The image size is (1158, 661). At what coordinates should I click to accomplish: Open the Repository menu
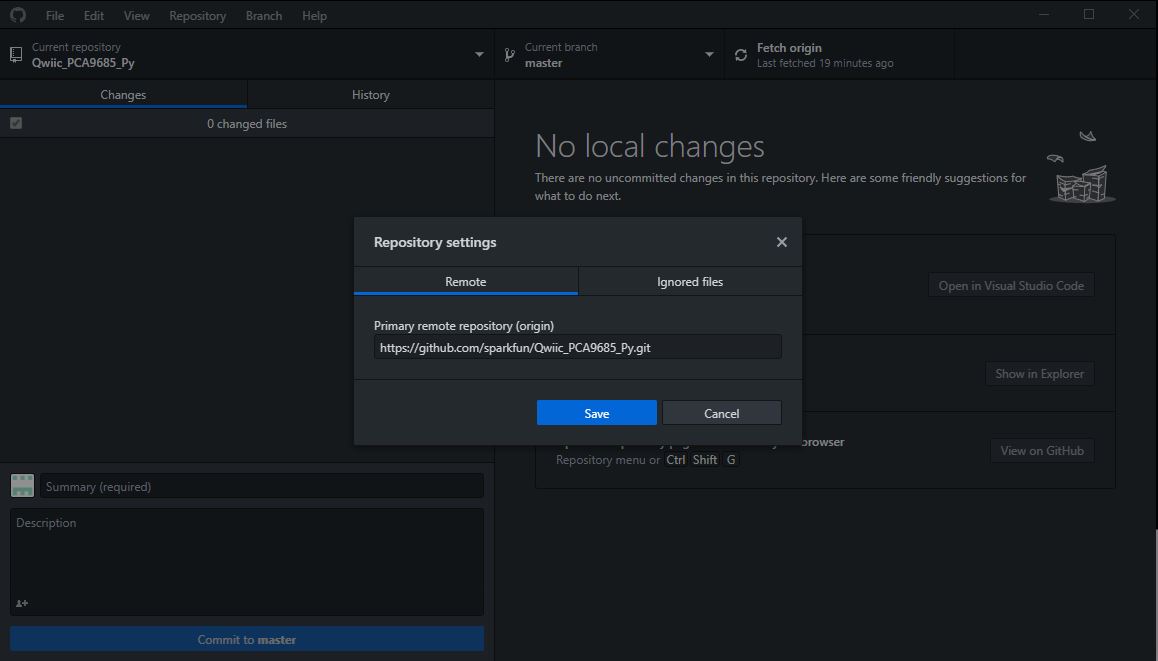point(197,15)
